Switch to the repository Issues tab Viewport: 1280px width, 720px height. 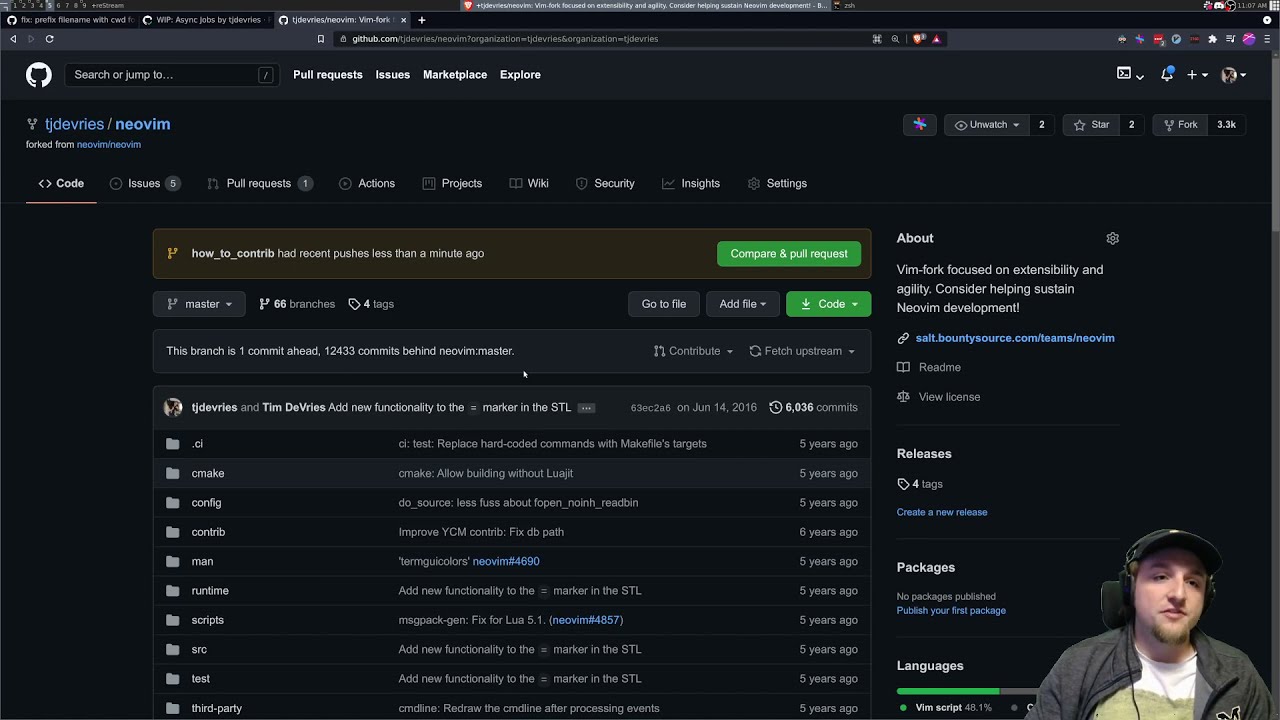pyautogui.click(x=144, y=183)
